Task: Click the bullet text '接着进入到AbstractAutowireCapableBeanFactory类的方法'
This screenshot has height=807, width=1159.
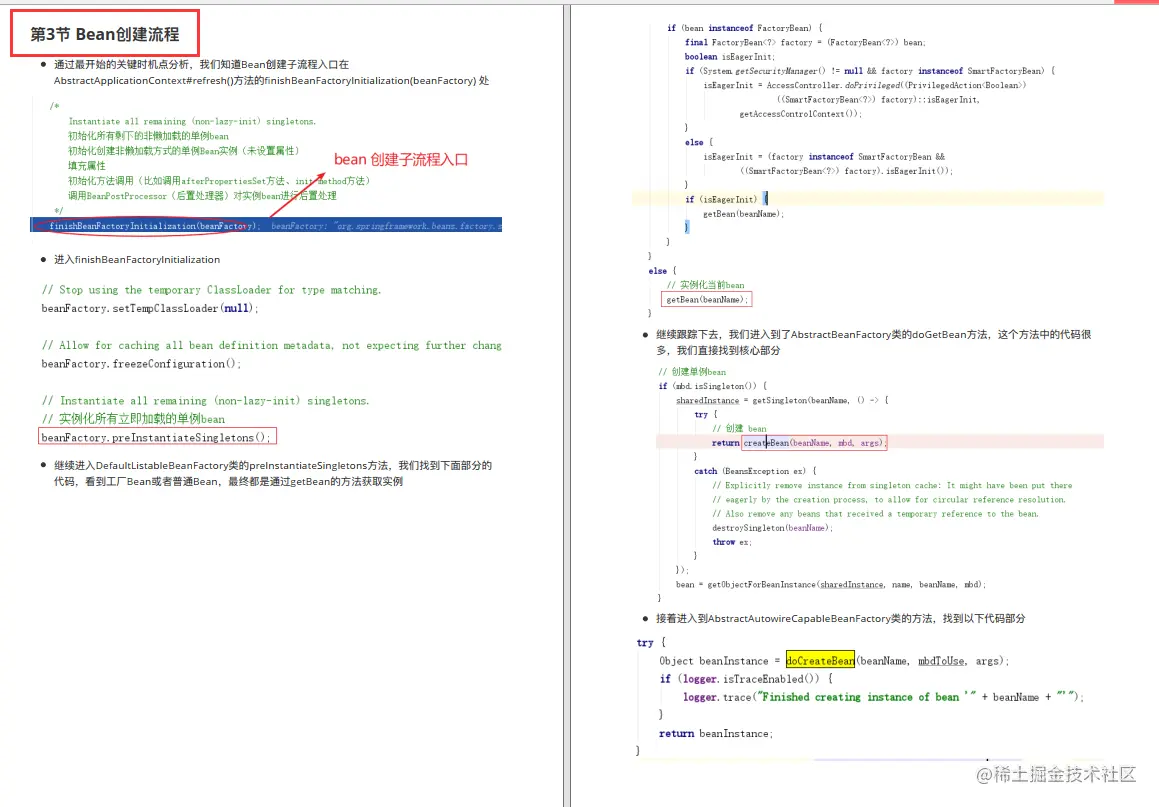Action: (x=840, y=619)
